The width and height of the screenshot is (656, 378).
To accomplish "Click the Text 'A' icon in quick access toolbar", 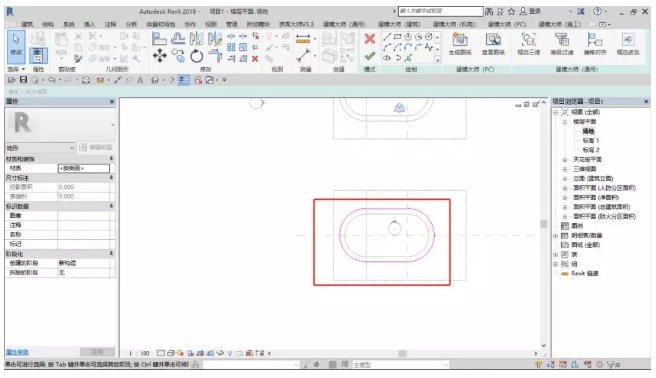I will tap(140, 80).
